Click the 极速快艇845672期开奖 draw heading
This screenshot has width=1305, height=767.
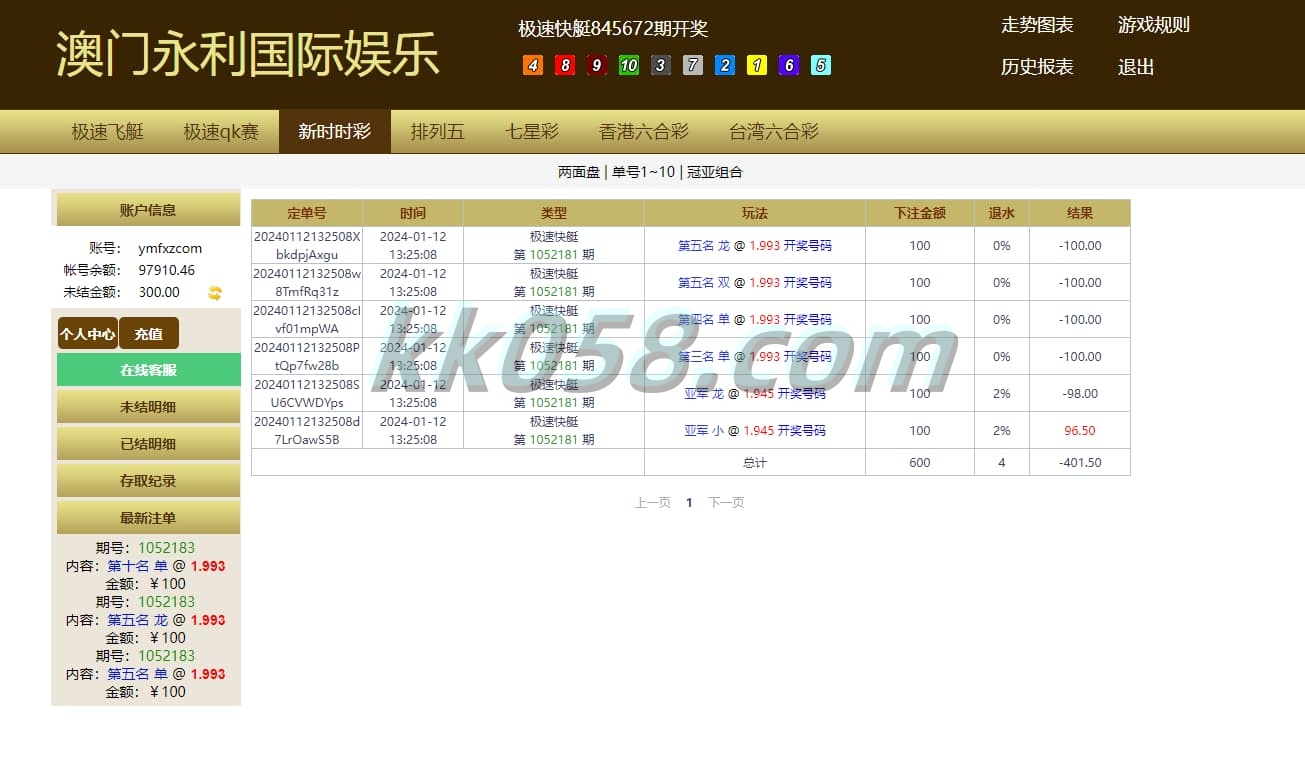(x=613, y=29)
